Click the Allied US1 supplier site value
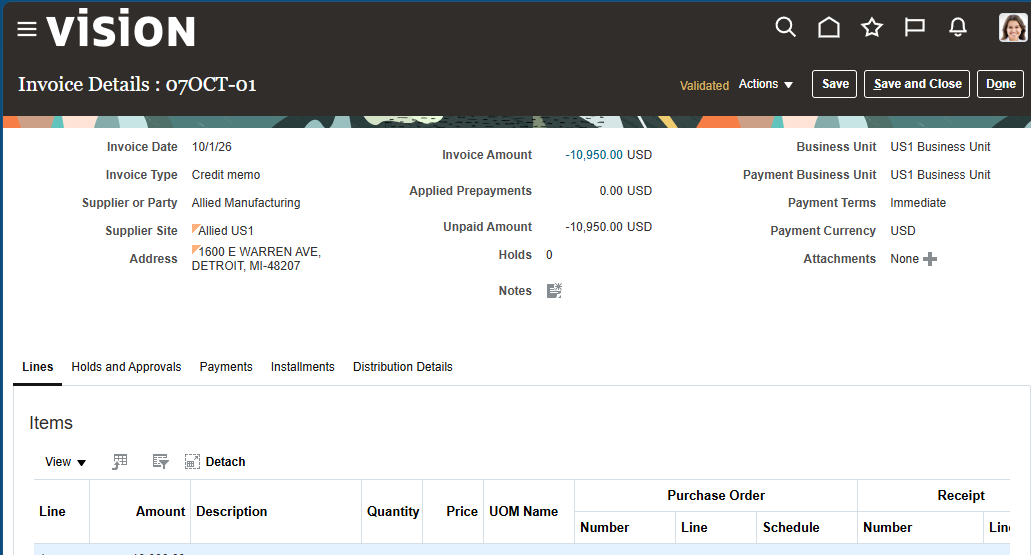1031x555 pixels. [x=226, y=231]
